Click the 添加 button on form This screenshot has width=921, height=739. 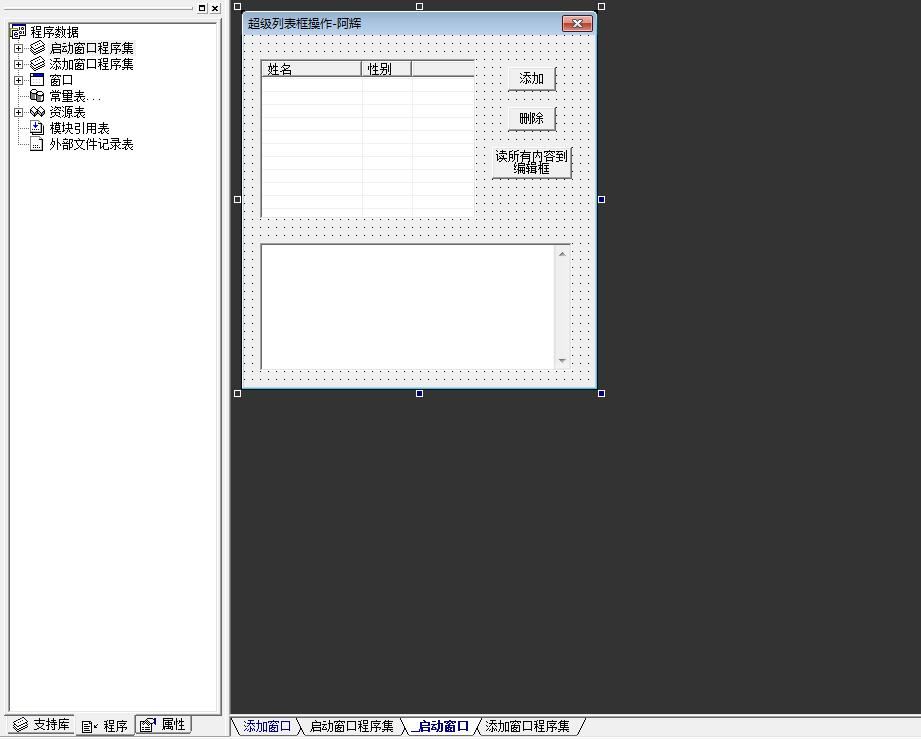click(x=531, y=79)
